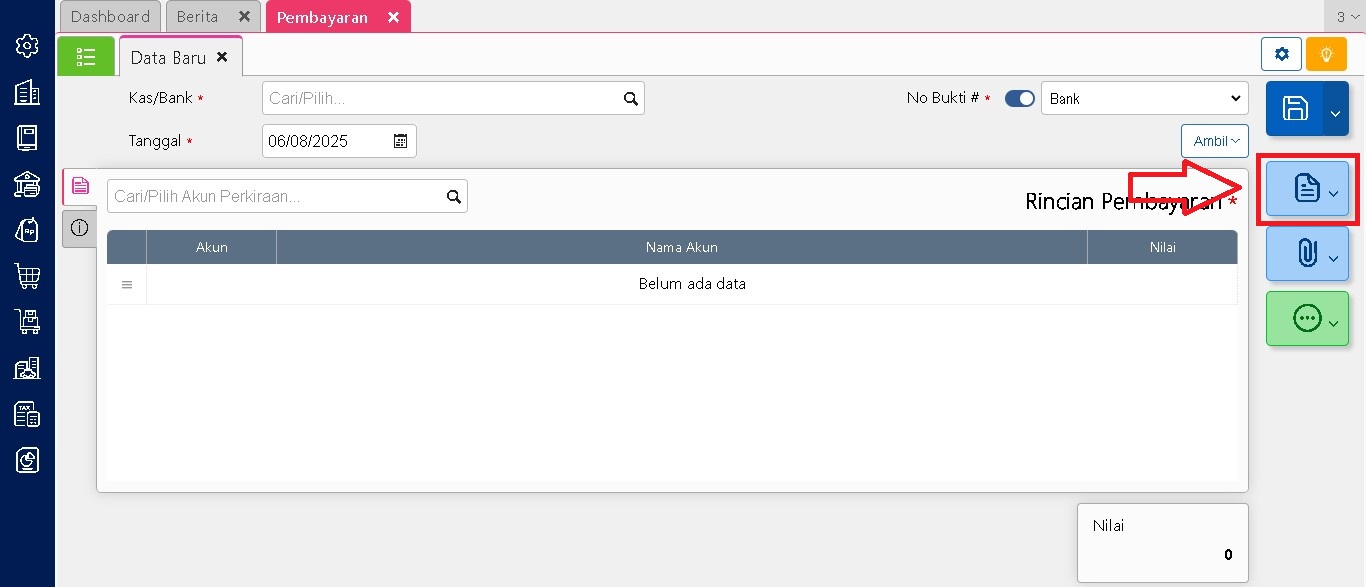Image resolution: width=1366 pixels, height=587 pixels.
Task: Click the paperclip attachment icon
Action: point(1306,254)
